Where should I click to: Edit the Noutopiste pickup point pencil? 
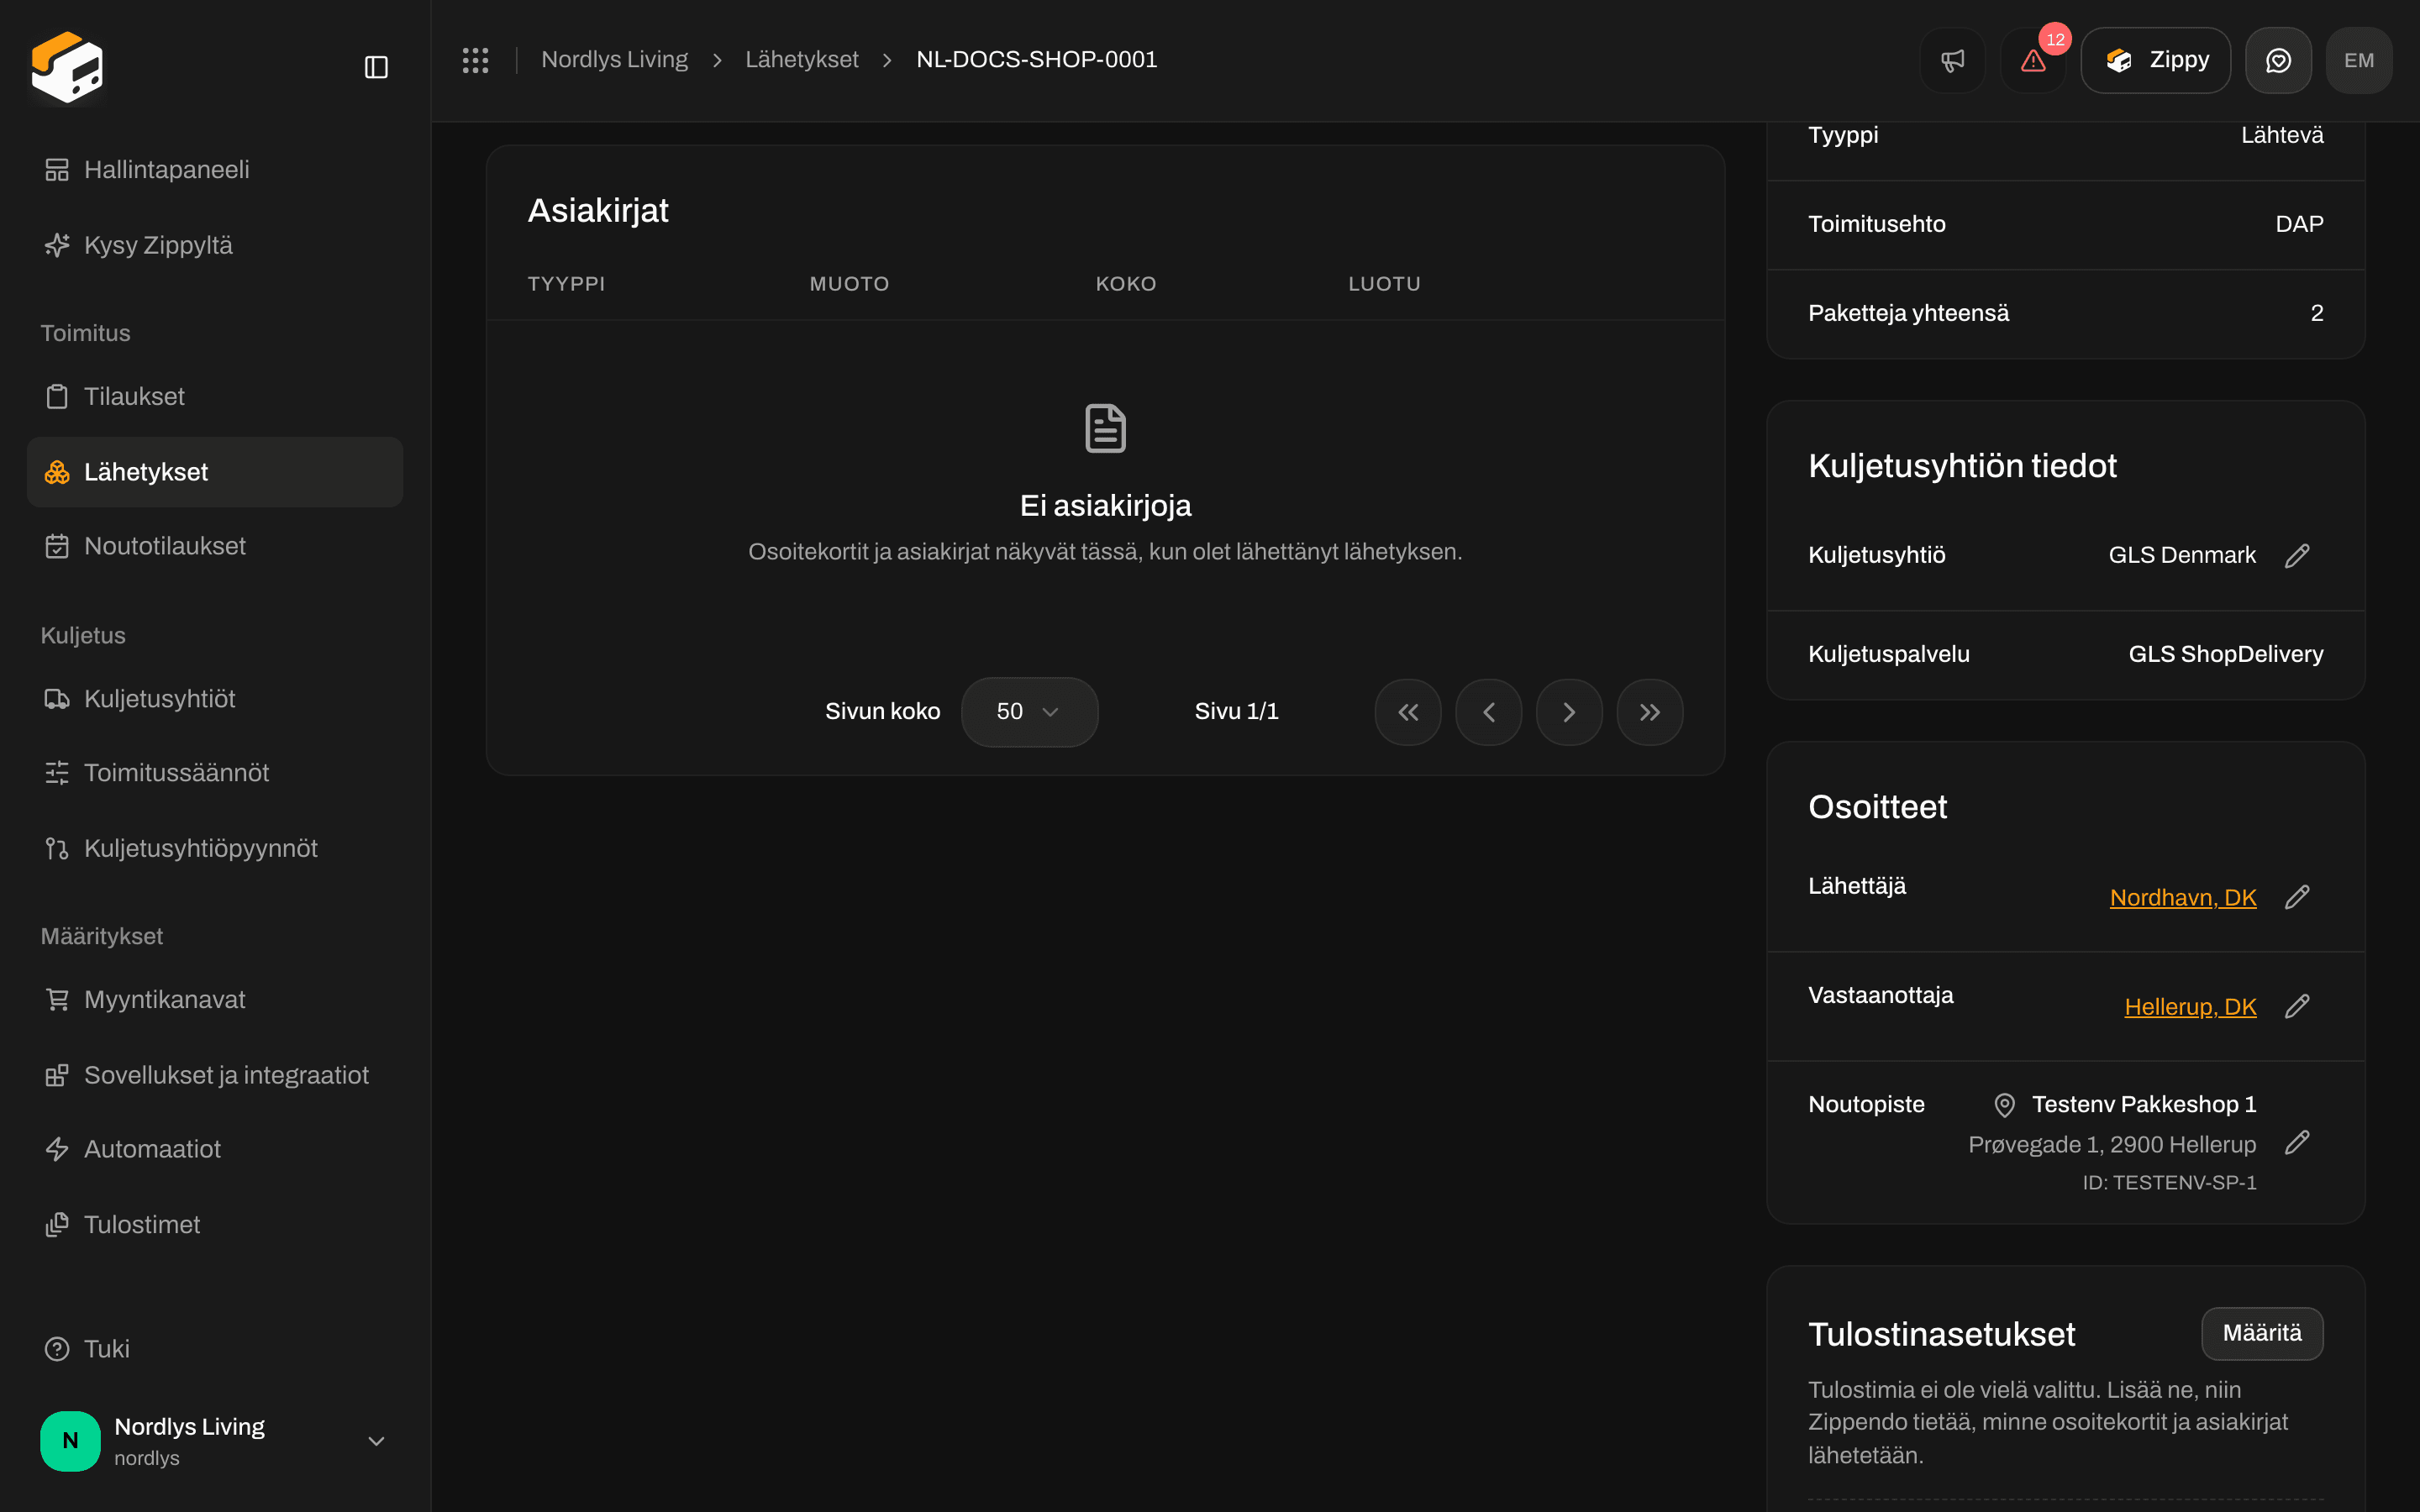tap(2297, 1142)
